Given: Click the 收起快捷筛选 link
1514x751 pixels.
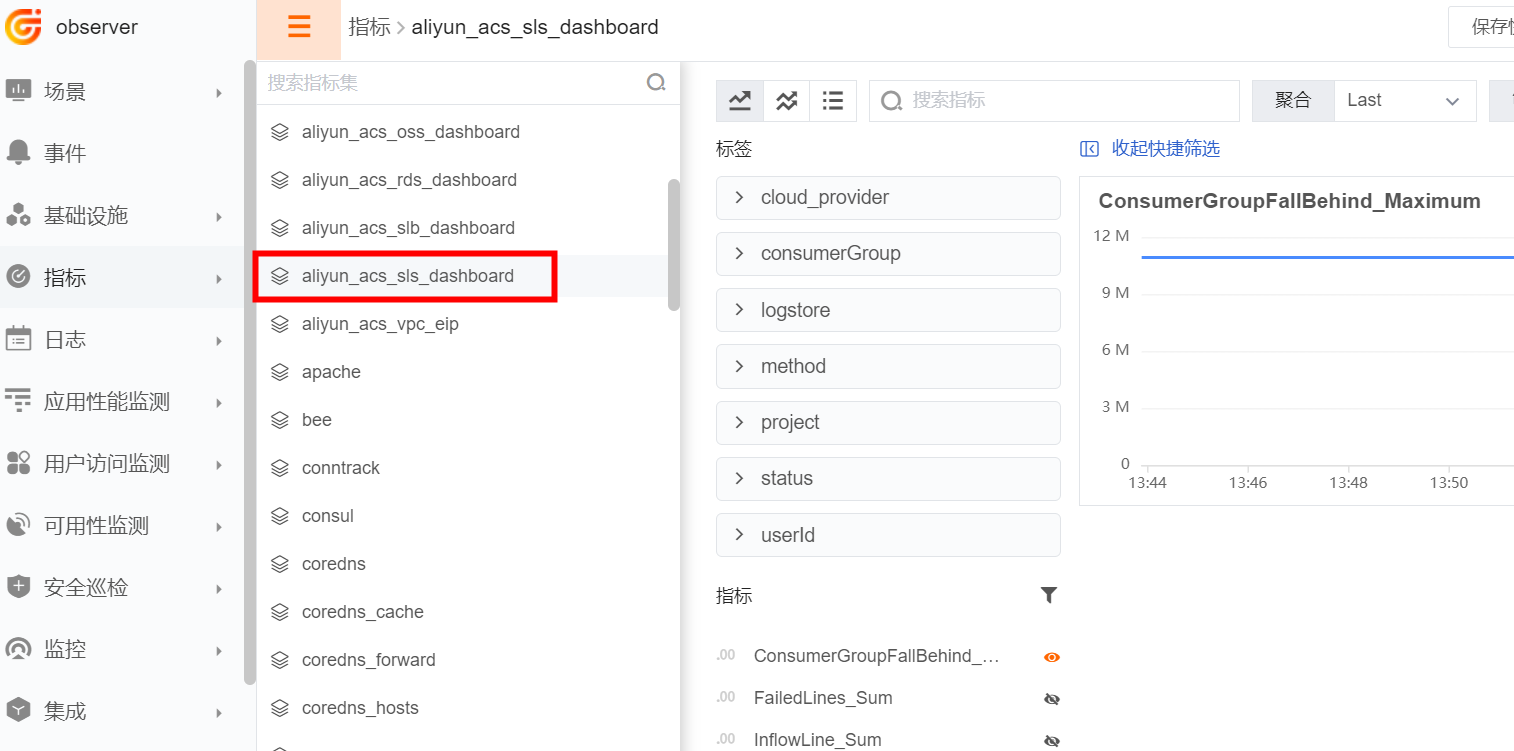Looking at the screenshot, I should click(x=1166, y=149).
